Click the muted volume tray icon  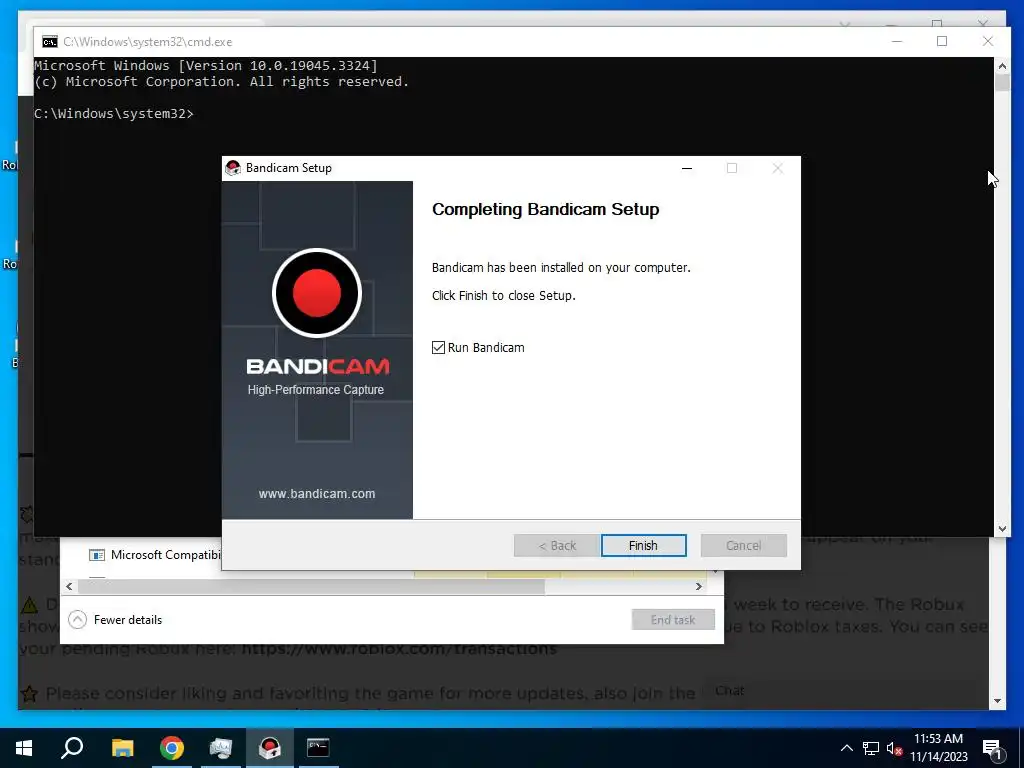(x=895, y=748)
